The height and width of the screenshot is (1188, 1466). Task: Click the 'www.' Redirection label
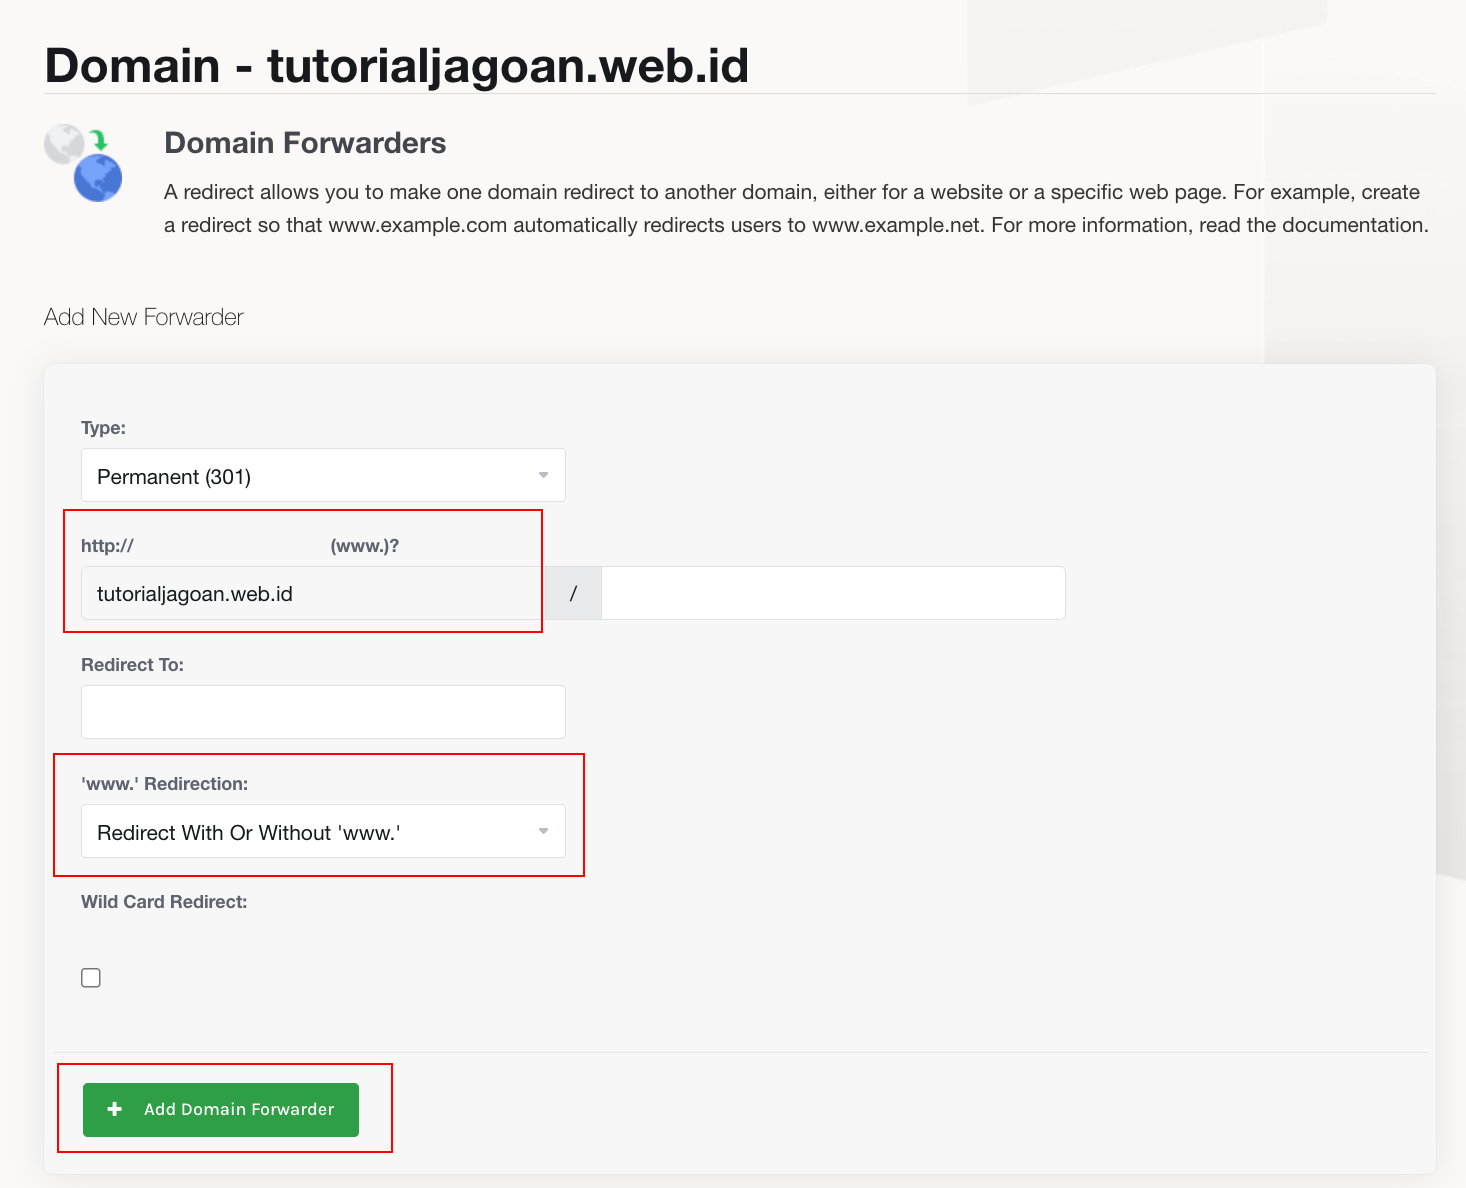[x=164, y=784]
